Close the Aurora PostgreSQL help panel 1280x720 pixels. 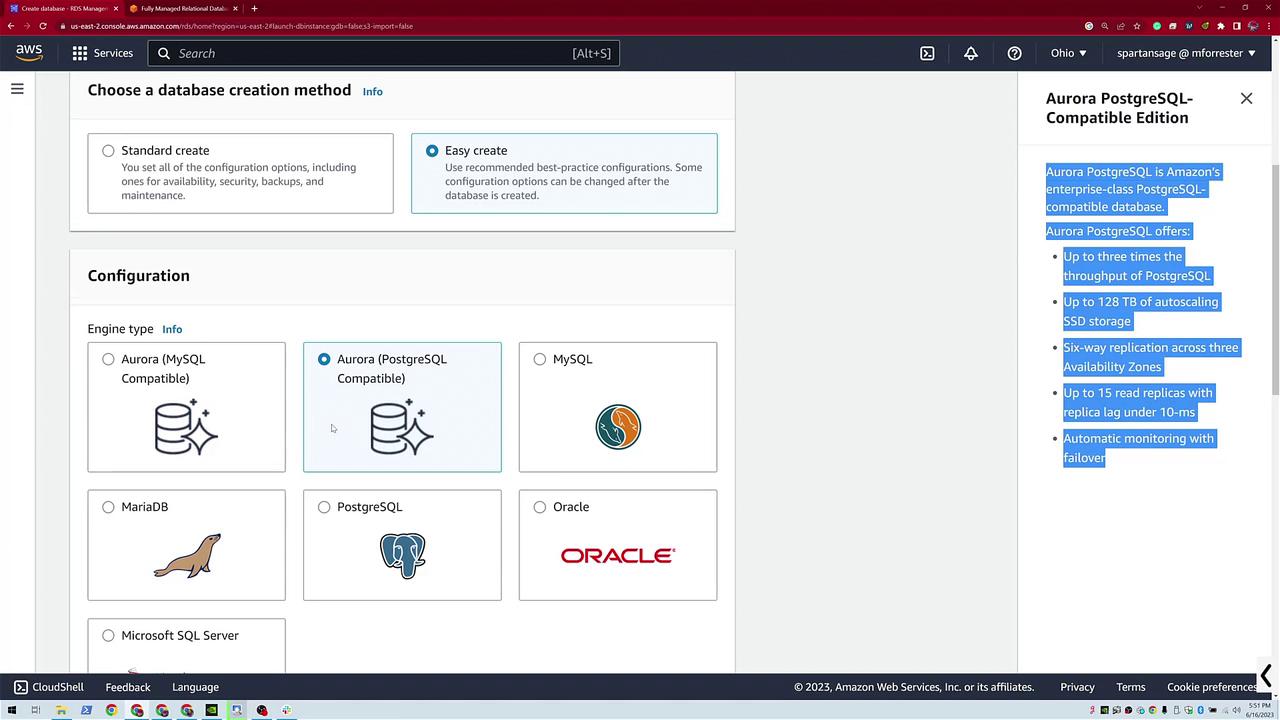[x=1246, y=98]
